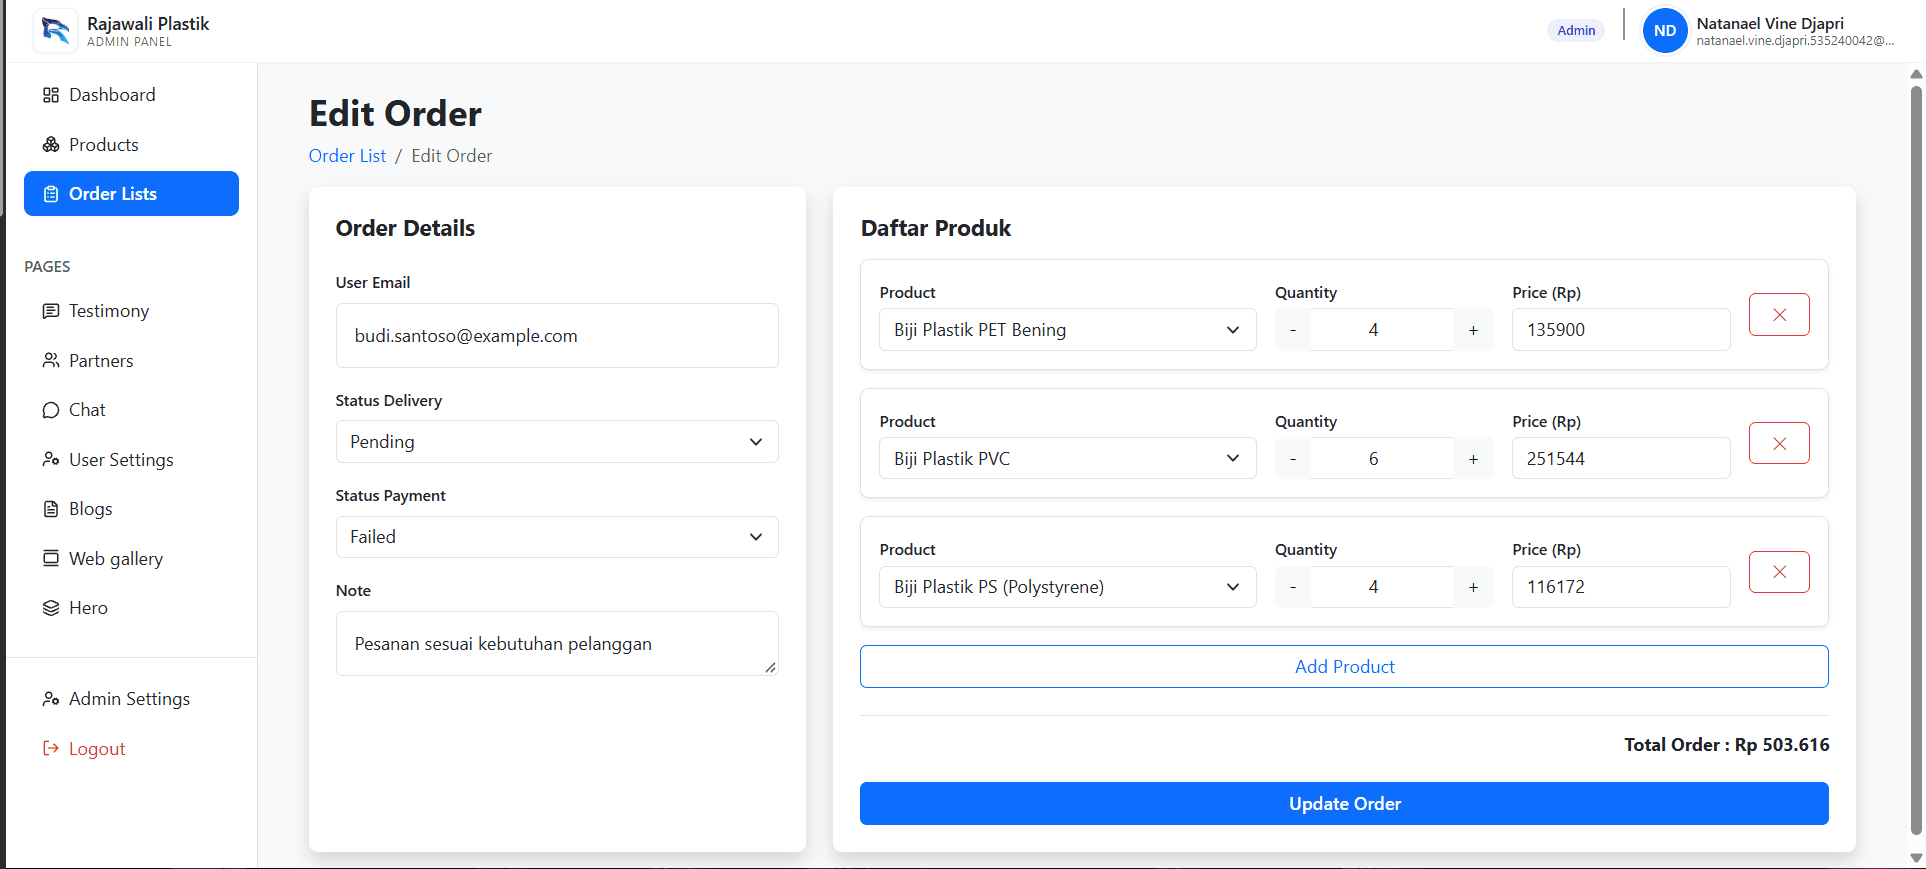
Task: Increase quantity for Biji Plastik PS (Polystyrene)
Action: [x=1473, y=587]
